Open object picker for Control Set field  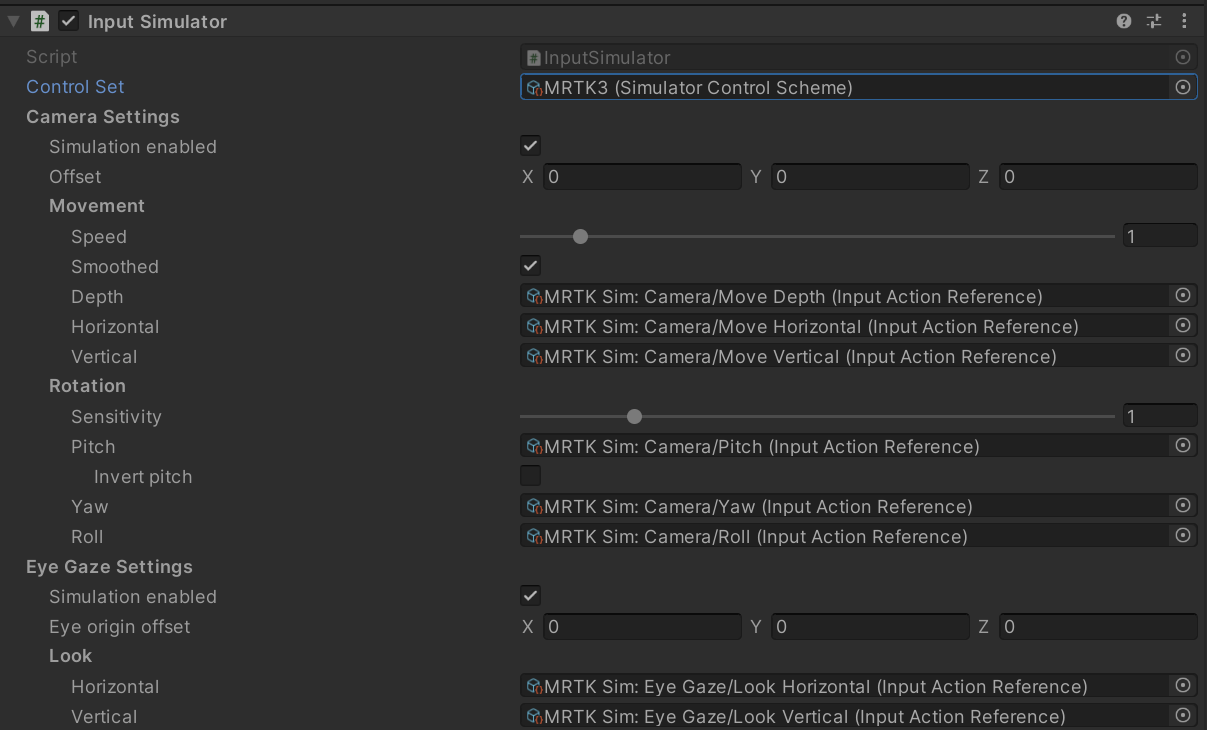click(x=1183, y=87)
